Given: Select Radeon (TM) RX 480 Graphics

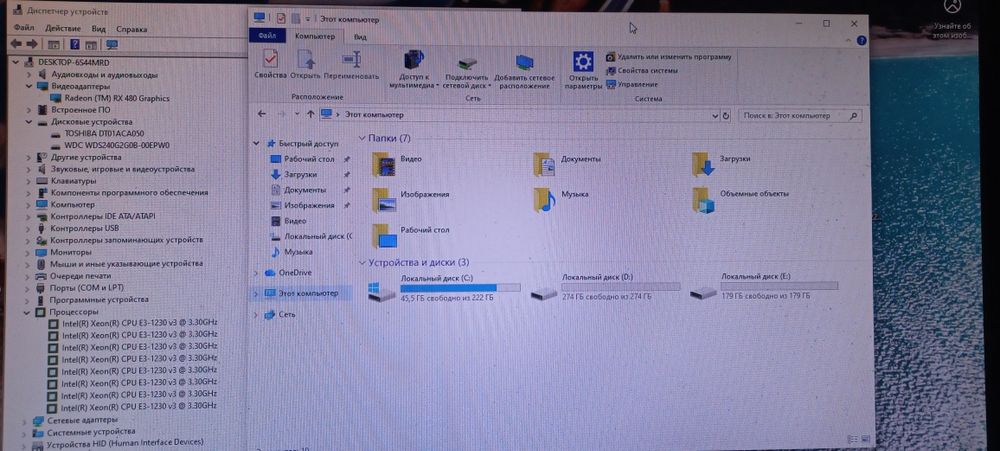Looking at the screenshot, I should (110, 98).
